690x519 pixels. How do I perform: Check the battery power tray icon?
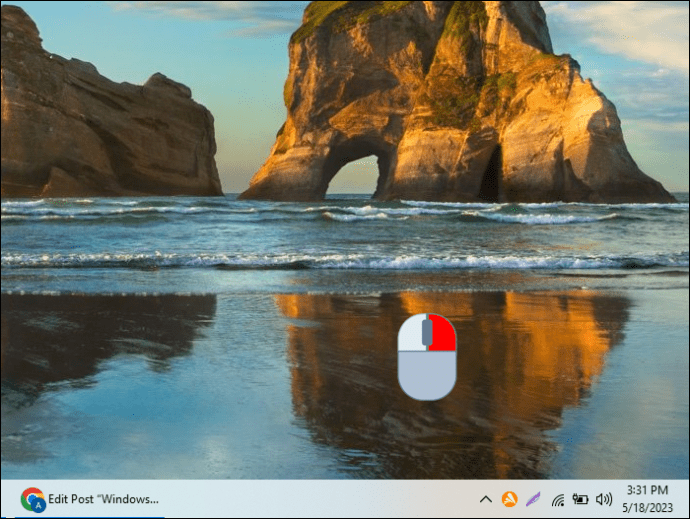[x=580, y=499]
